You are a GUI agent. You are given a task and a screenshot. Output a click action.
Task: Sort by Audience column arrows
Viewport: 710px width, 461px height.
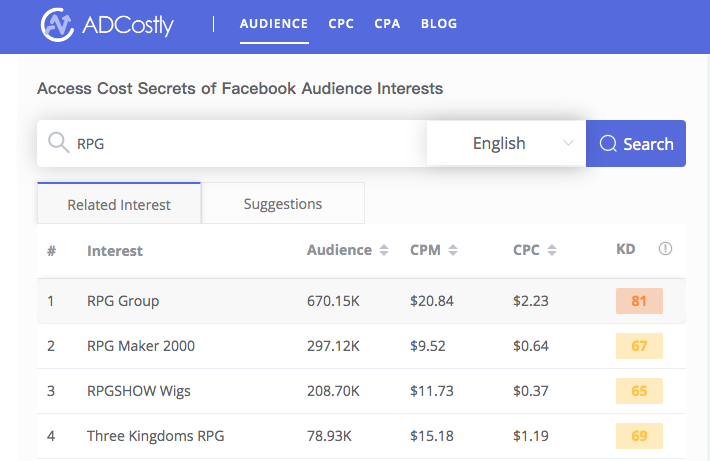coord(384,250)
